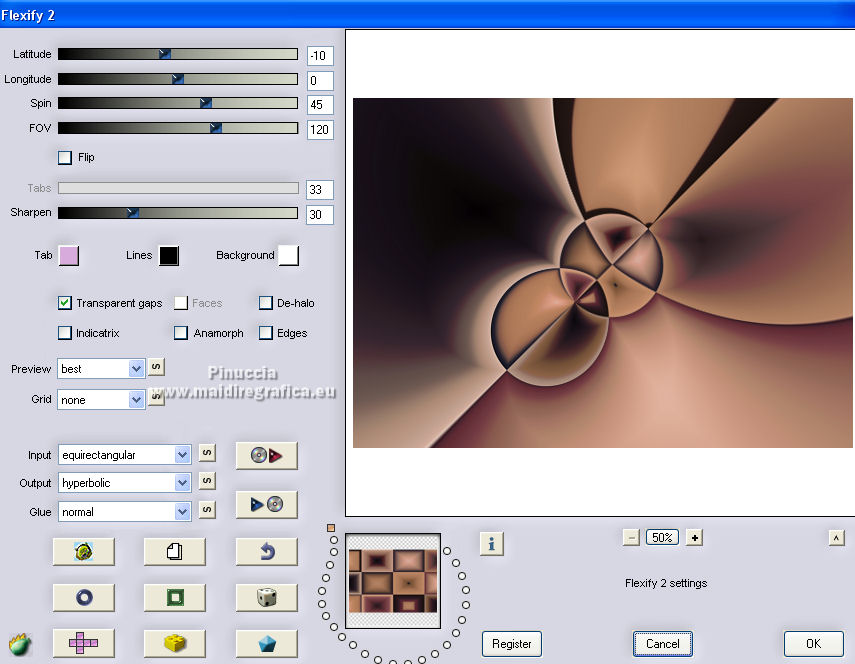
Task: Click the Latitude slider track
Action: [178, 54]
